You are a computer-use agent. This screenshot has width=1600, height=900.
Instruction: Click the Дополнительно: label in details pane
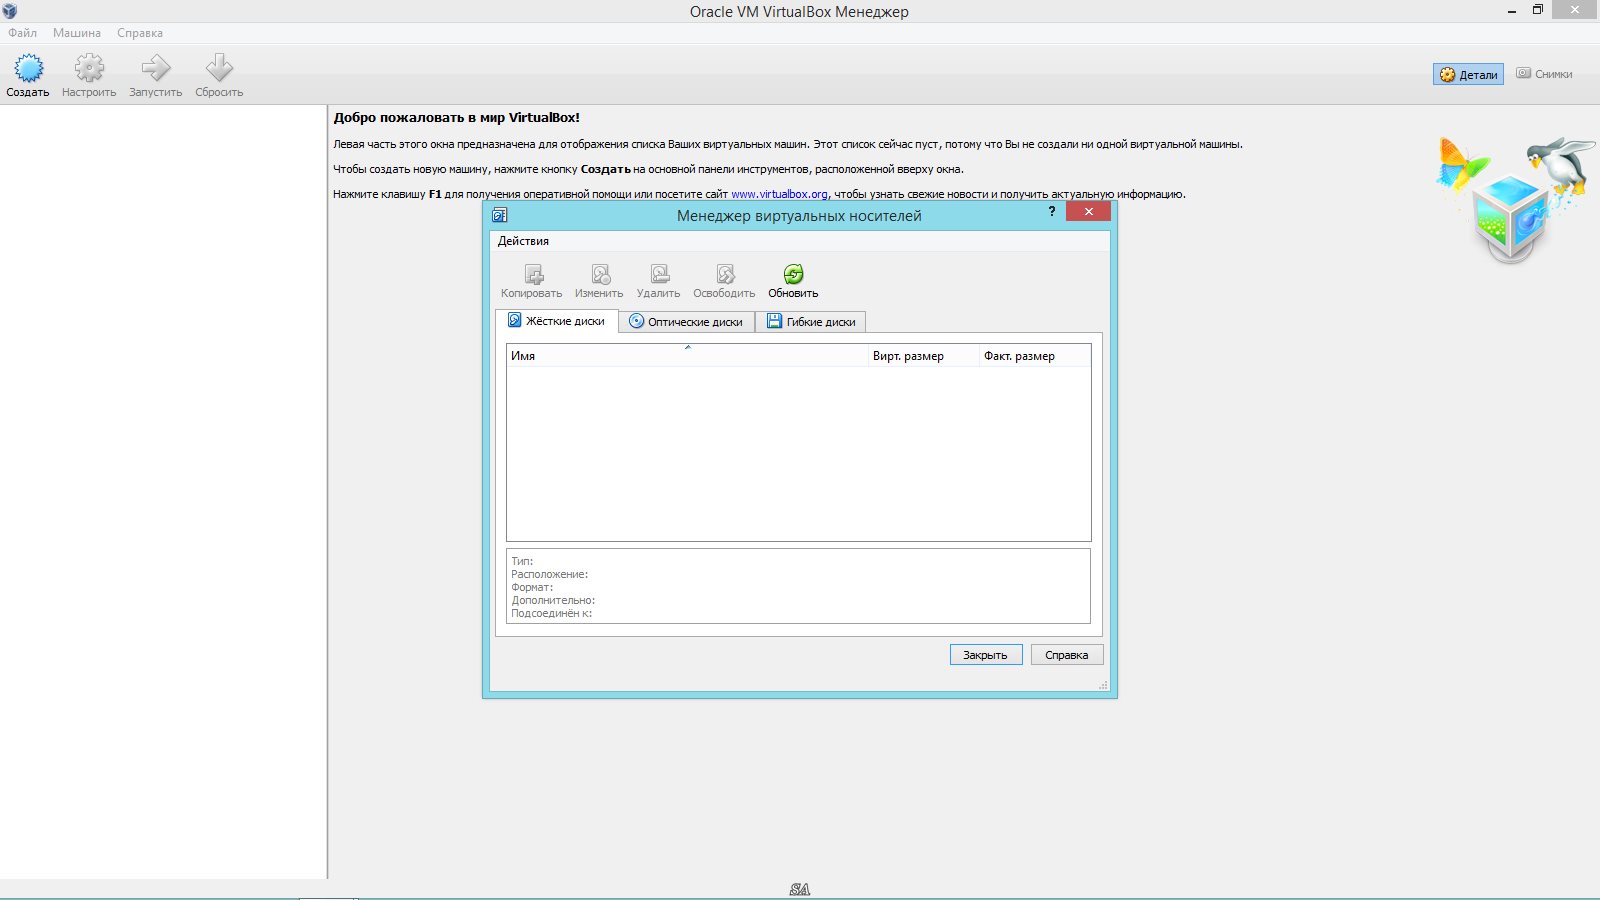[553, 600]
